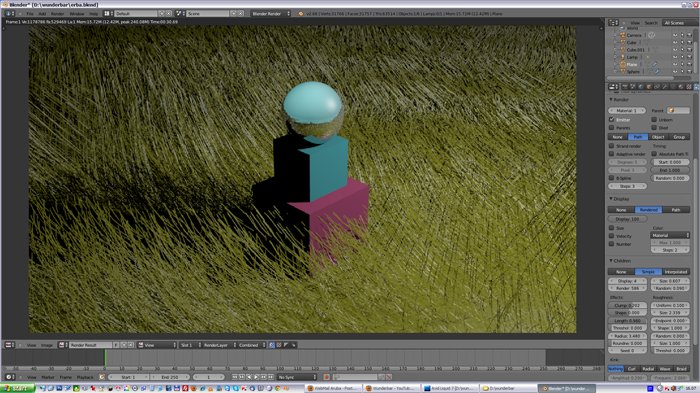Open the RenderLayer dropdown
700x393 pixels.
click(x=218, y=345)
